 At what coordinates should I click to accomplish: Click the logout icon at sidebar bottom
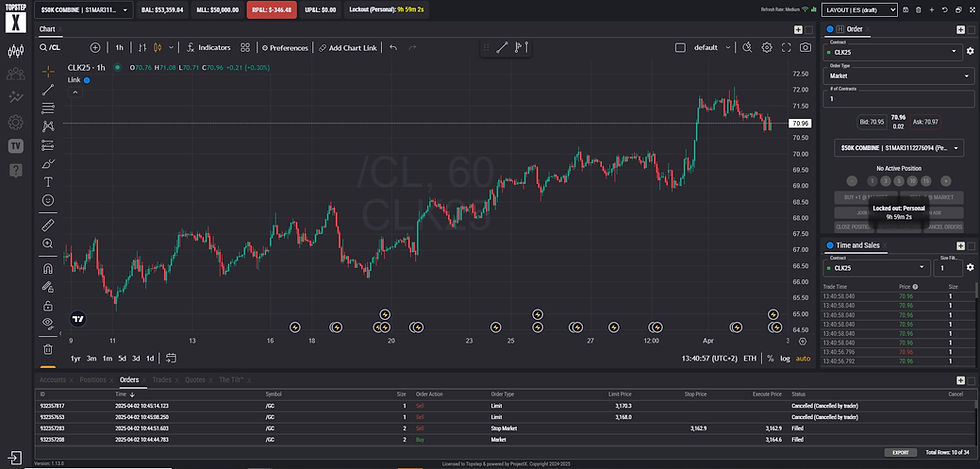coord(16,457)
